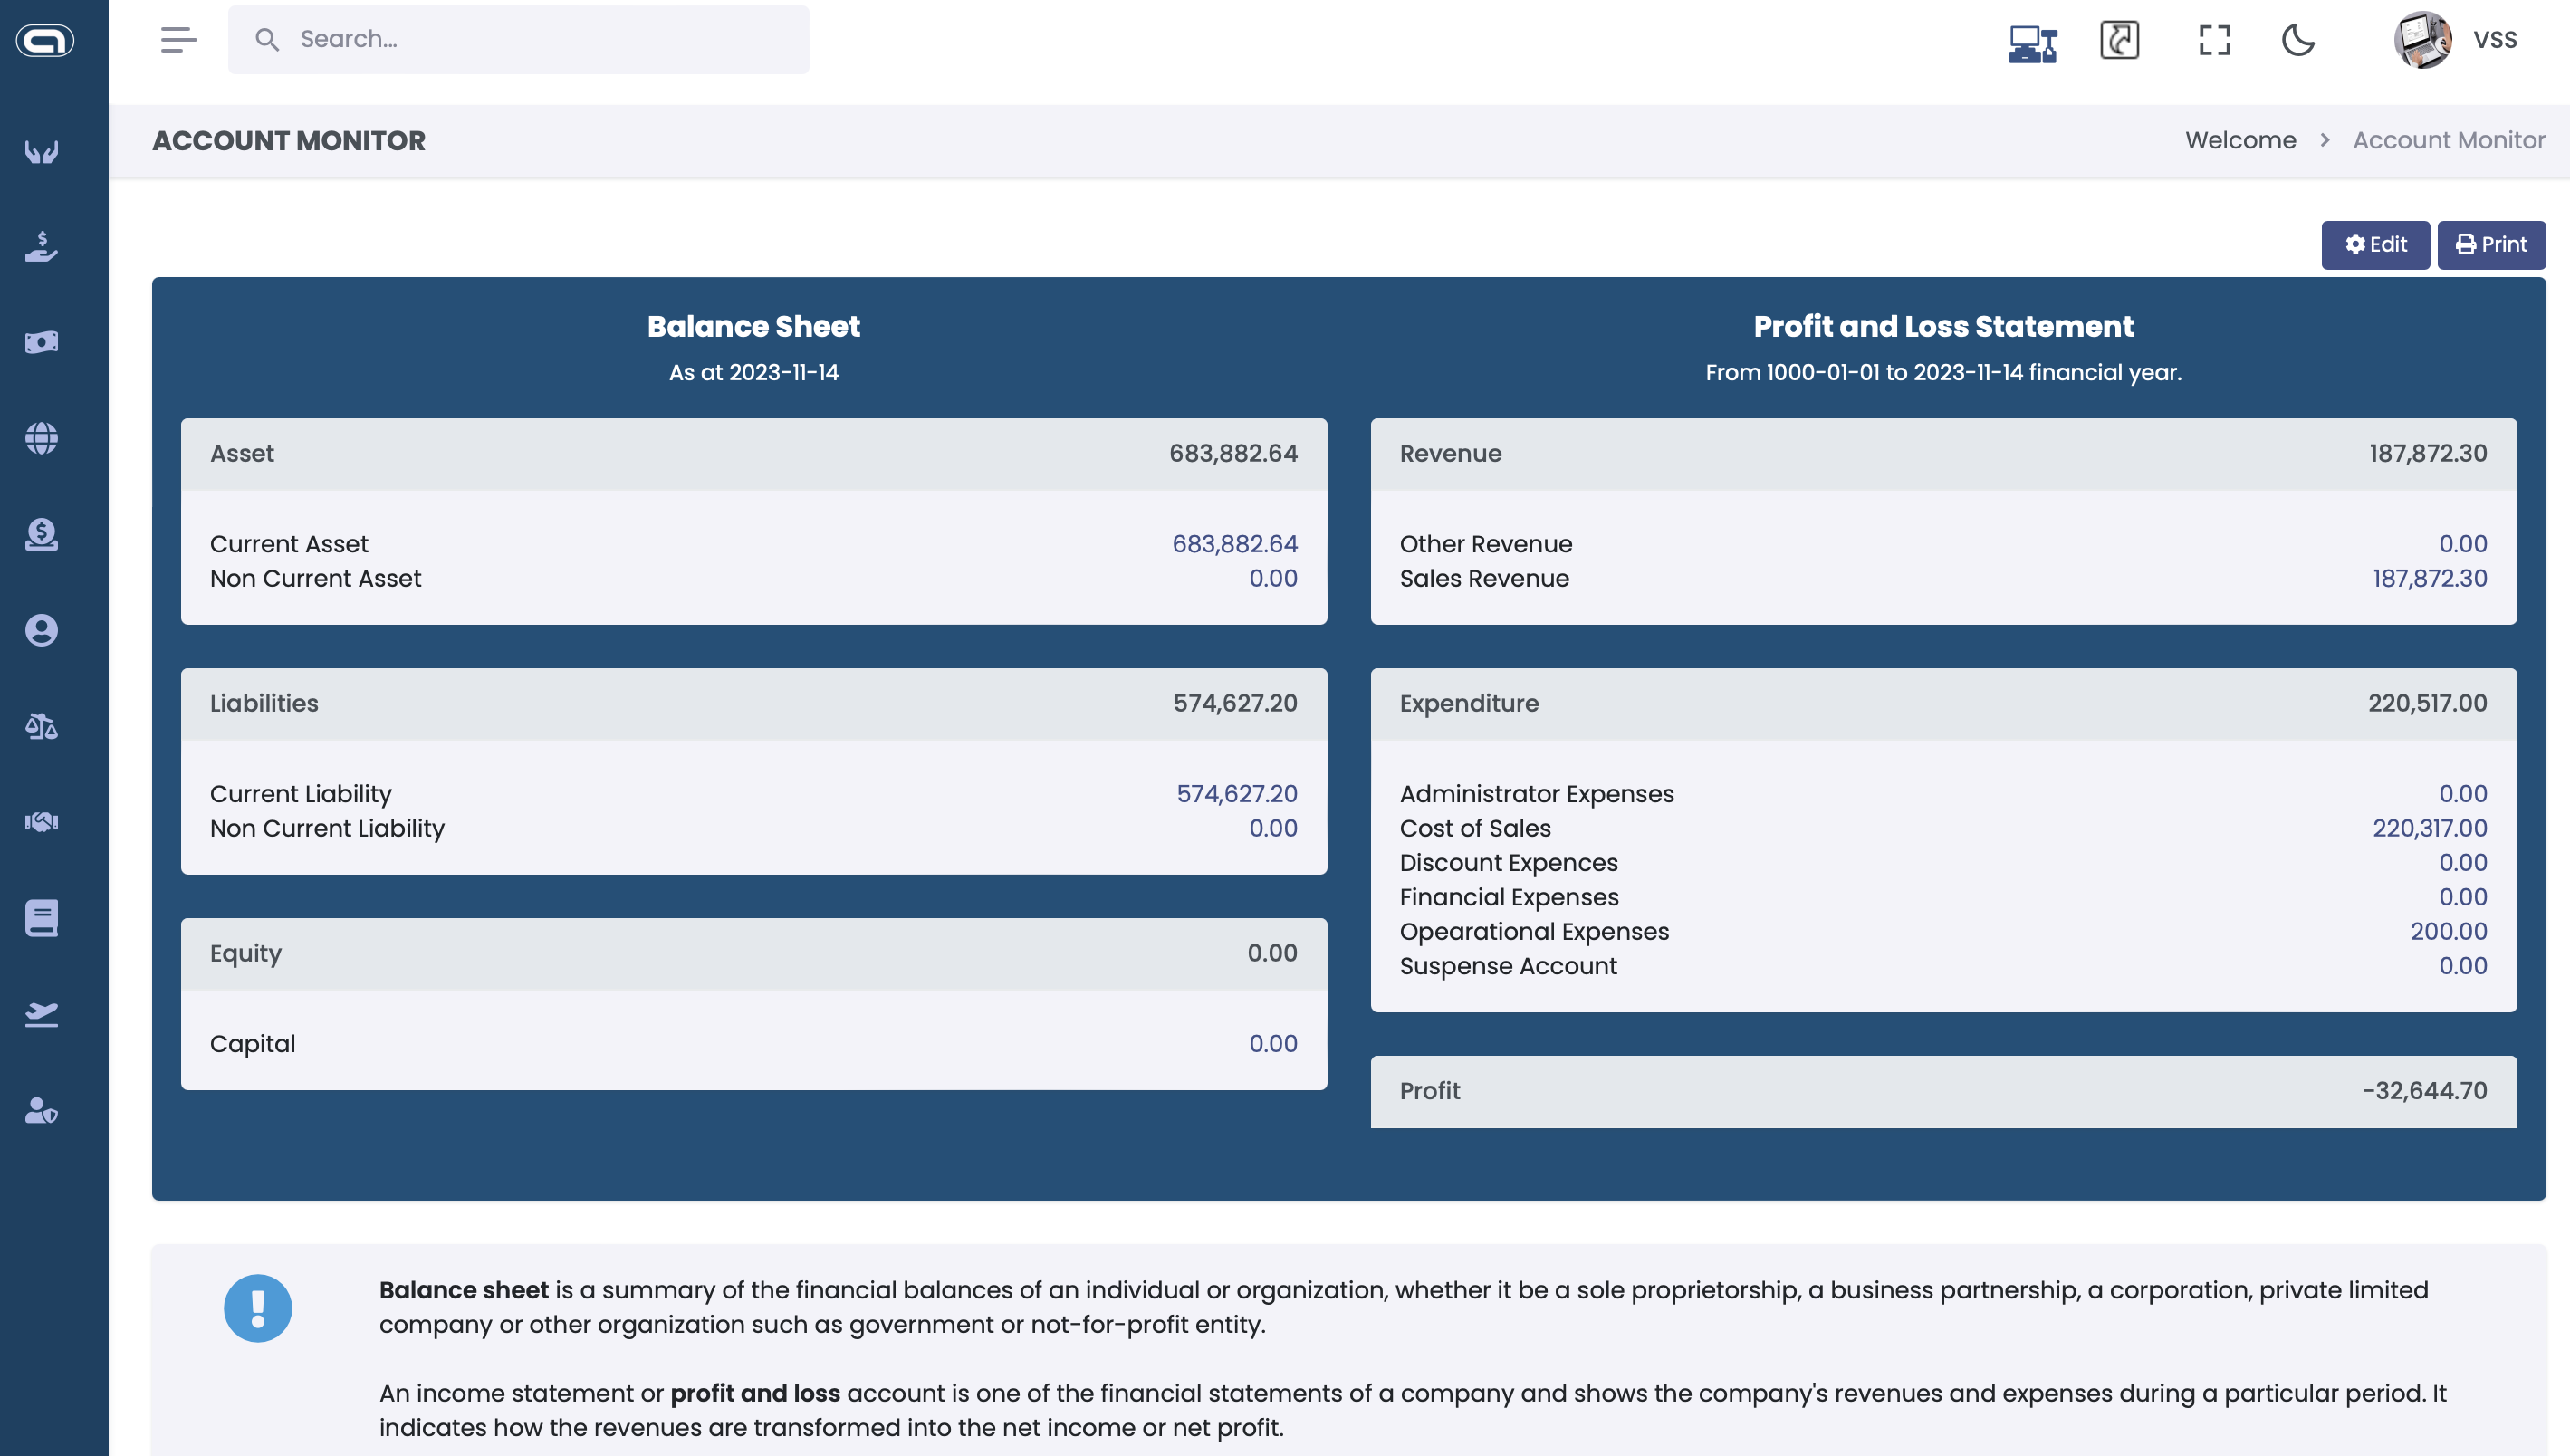The image size is (2570, 1456).
Task: Select the globe icon in sidebar
Action: pyautogui.click(x=41, y=438)
